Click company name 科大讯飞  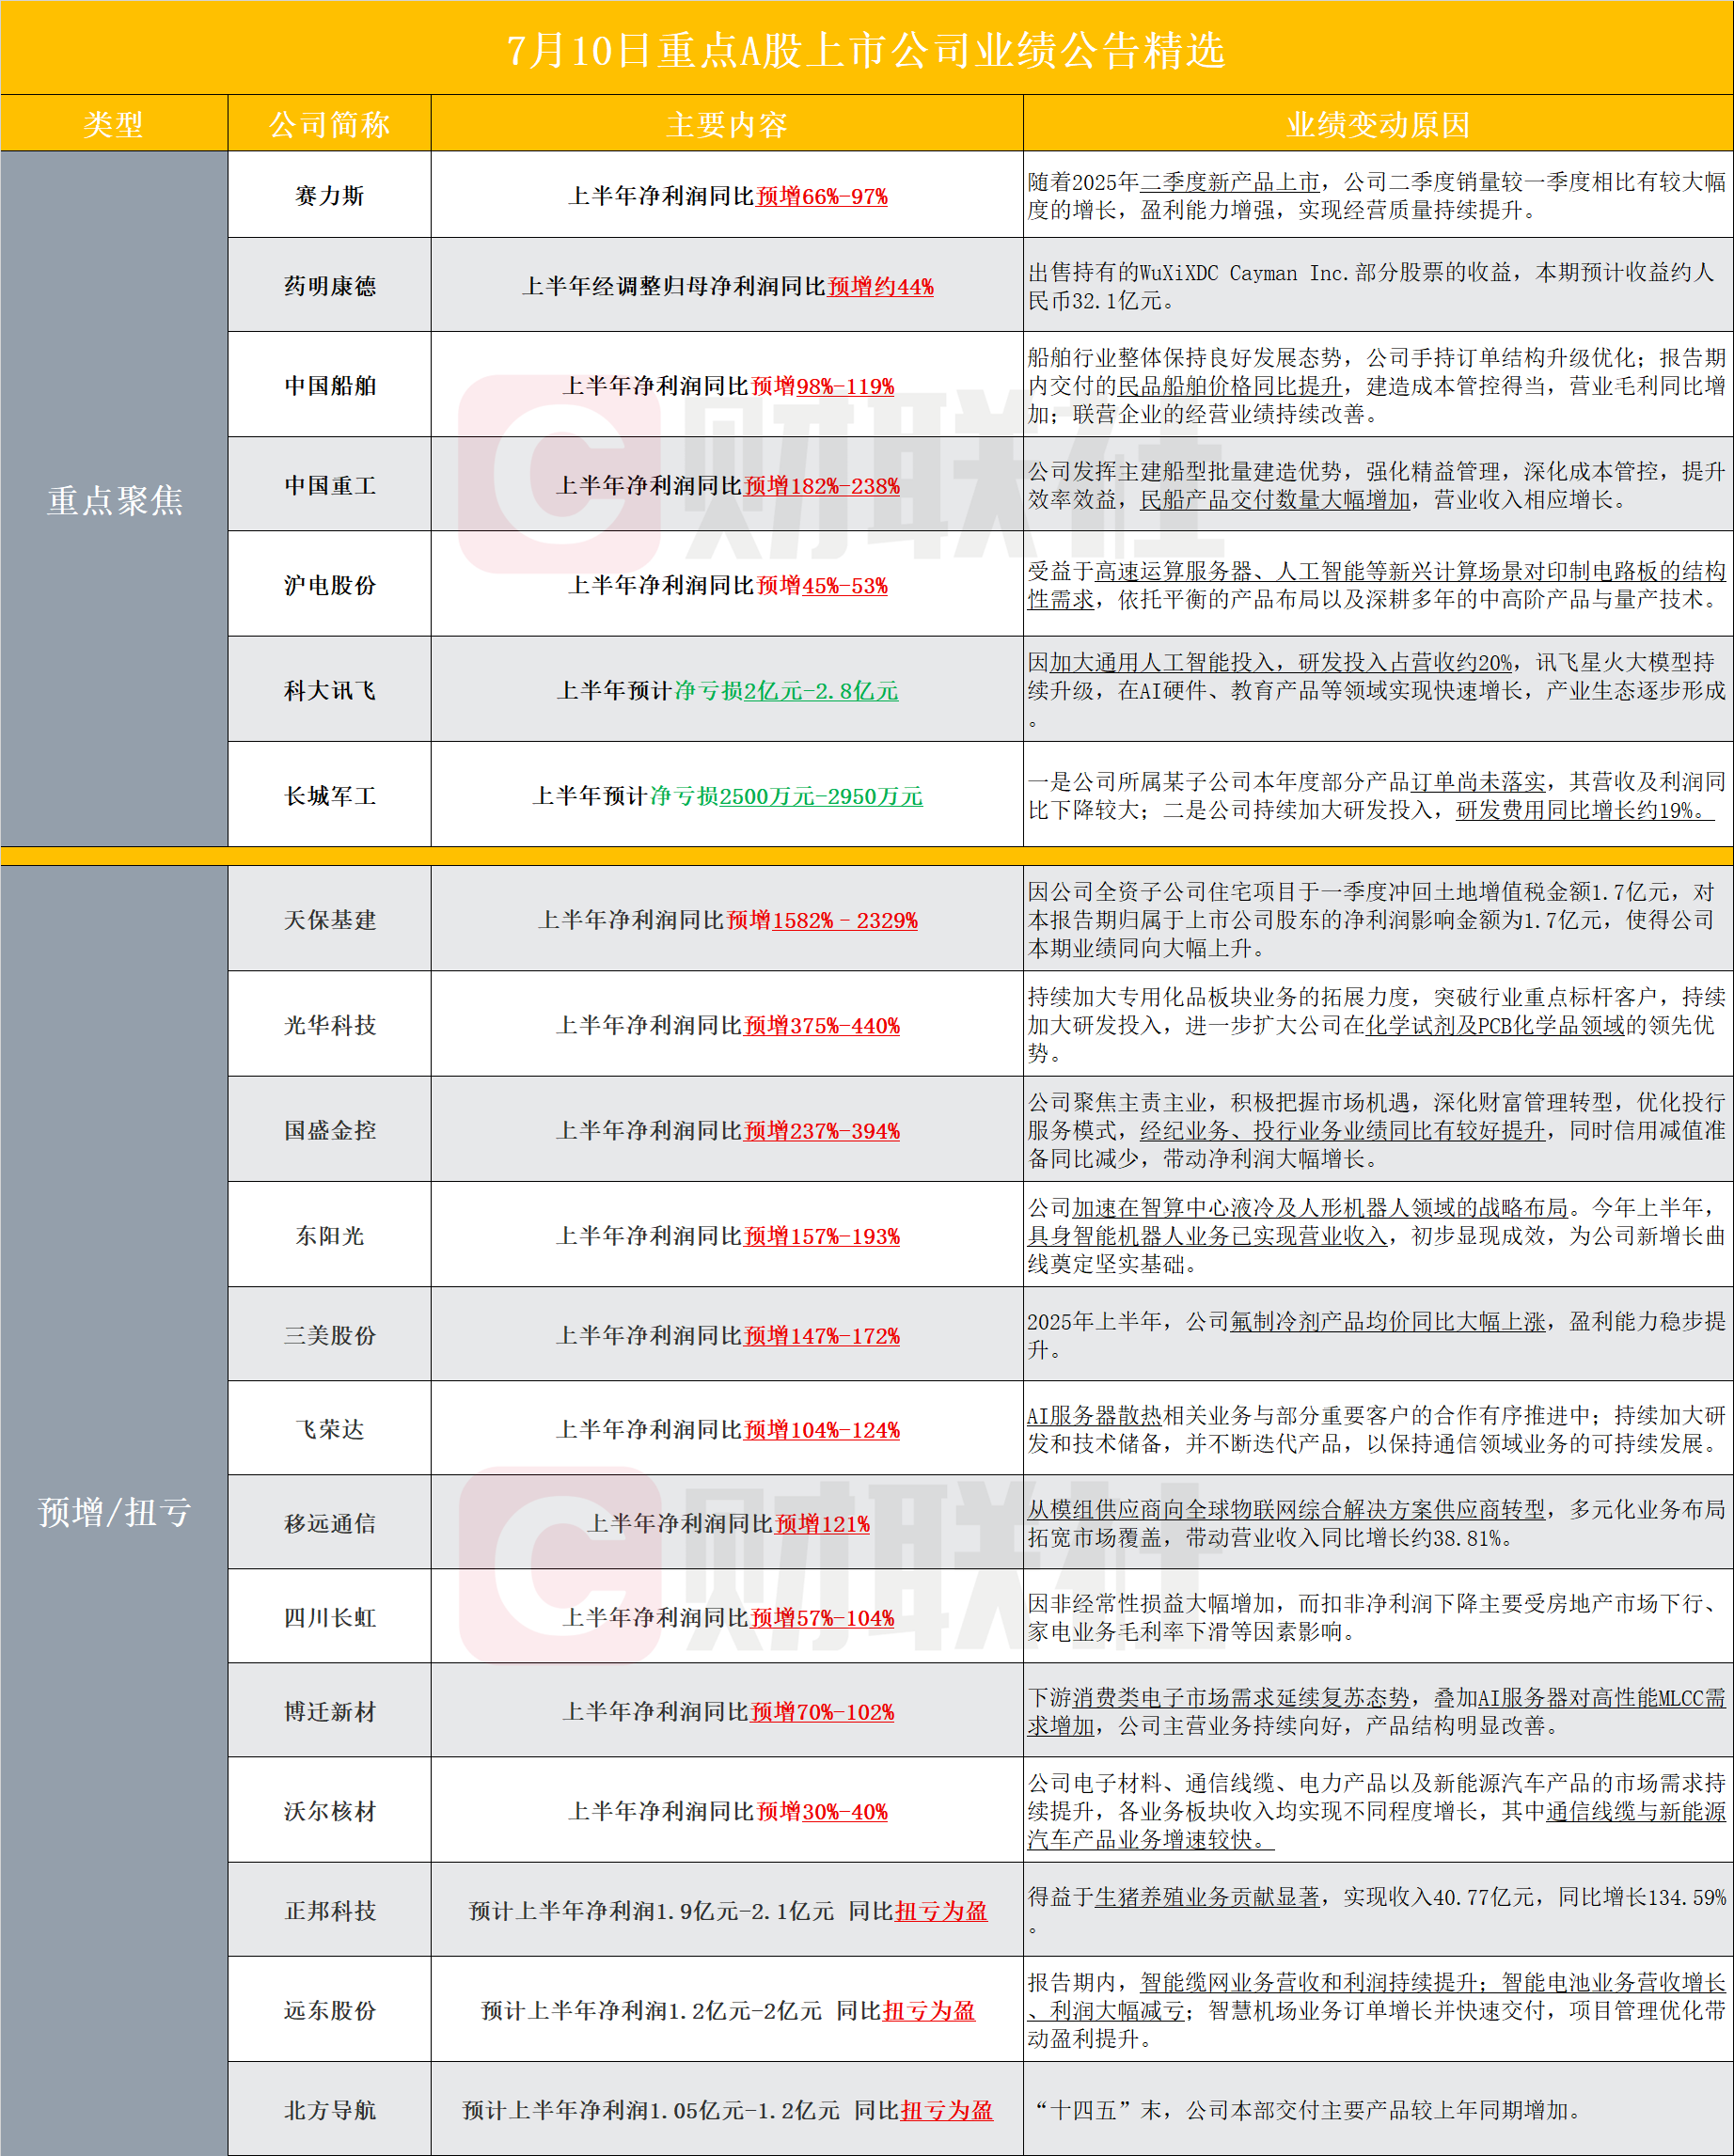click(329, 690)
